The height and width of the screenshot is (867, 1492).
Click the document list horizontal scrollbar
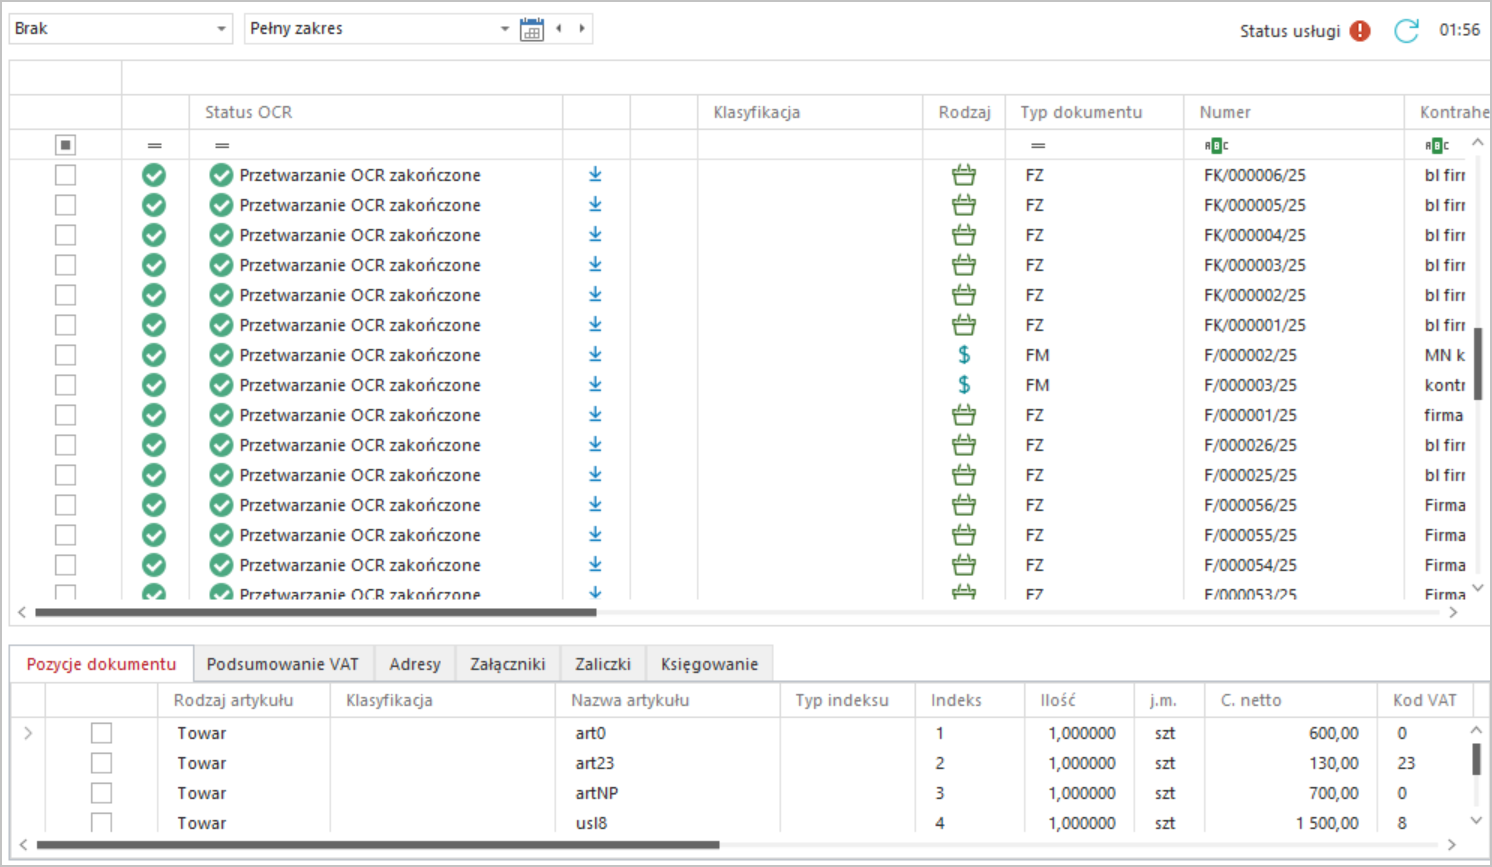point(315,612)
